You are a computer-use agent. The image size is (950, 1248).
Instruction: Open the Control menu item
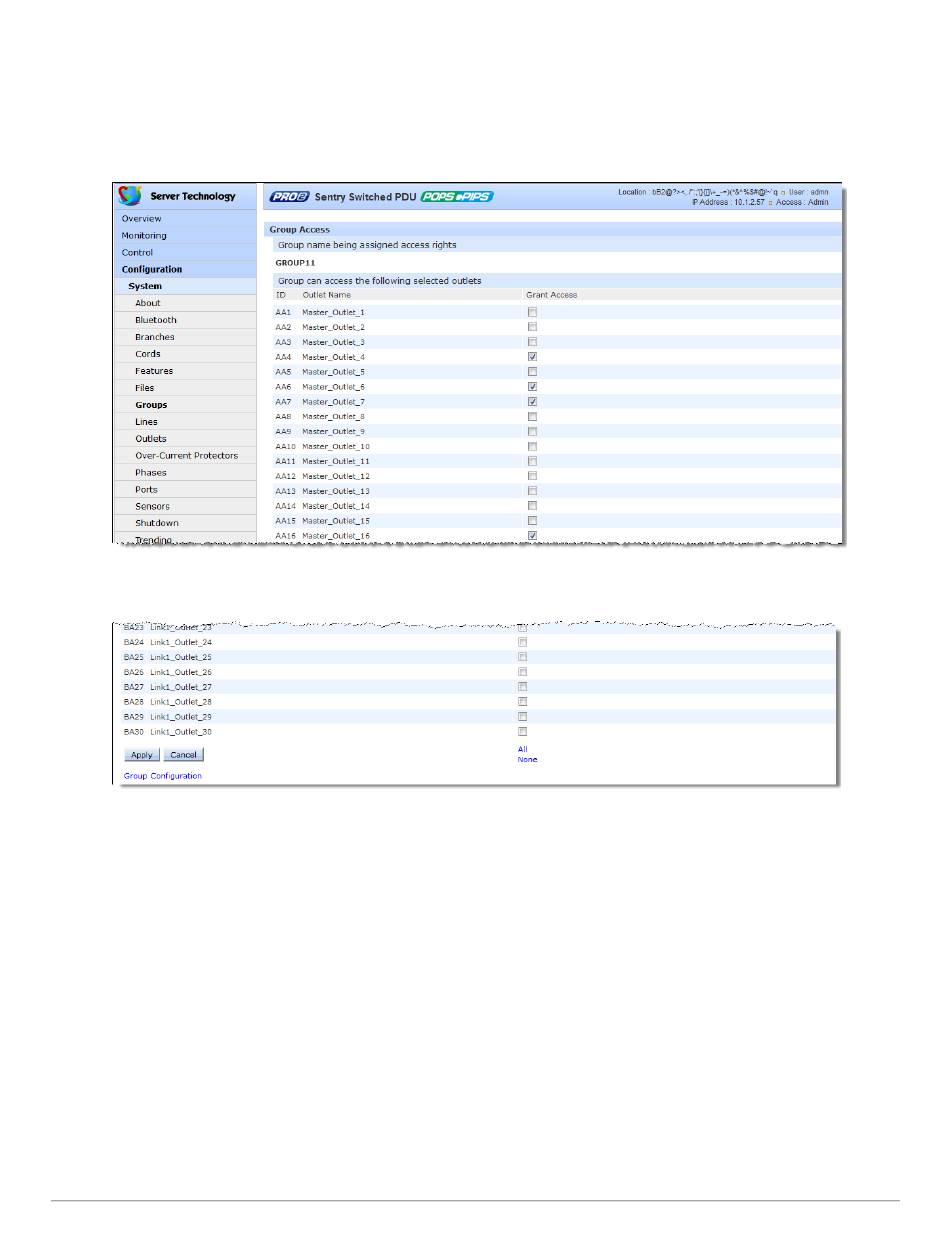coord(138,253)
